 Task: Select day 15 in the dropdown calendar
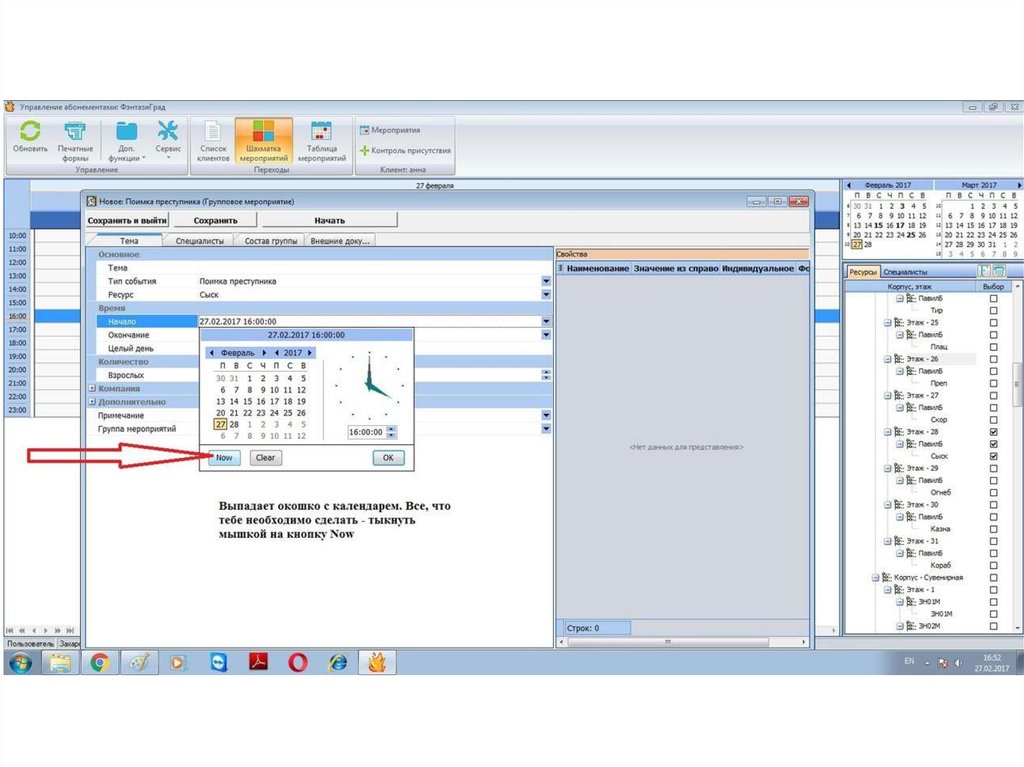click(x=248, y=401)
